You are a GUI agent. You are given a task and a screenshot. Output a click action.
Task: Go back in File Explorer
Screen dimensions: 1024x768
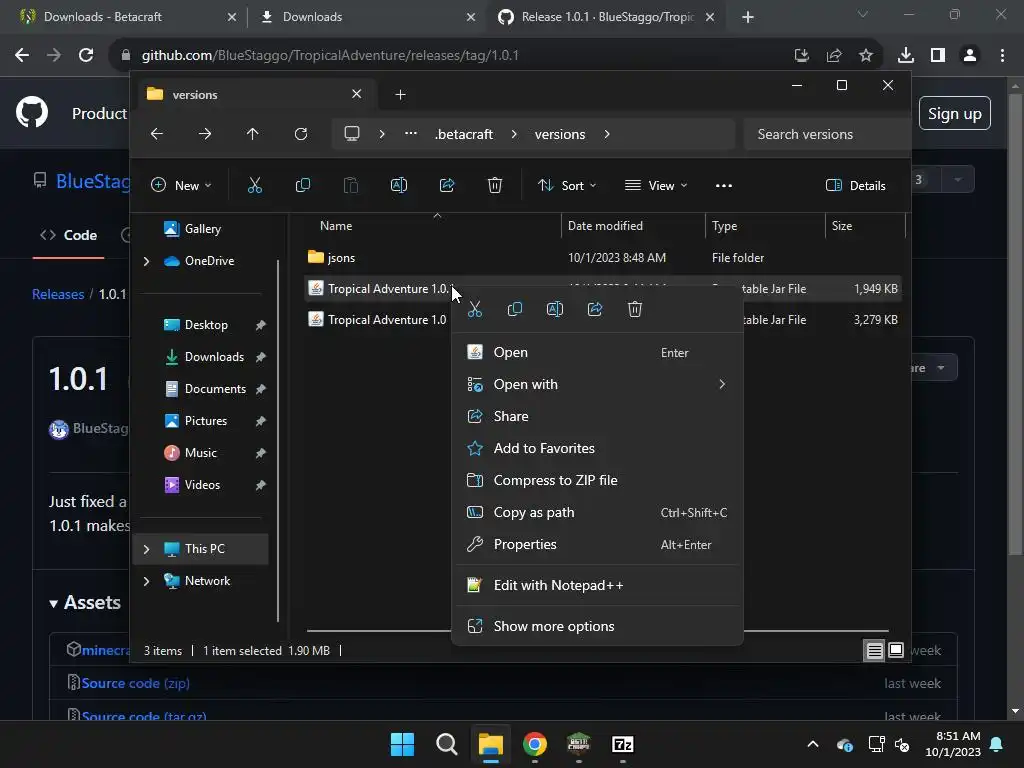[x=157, y=134]
